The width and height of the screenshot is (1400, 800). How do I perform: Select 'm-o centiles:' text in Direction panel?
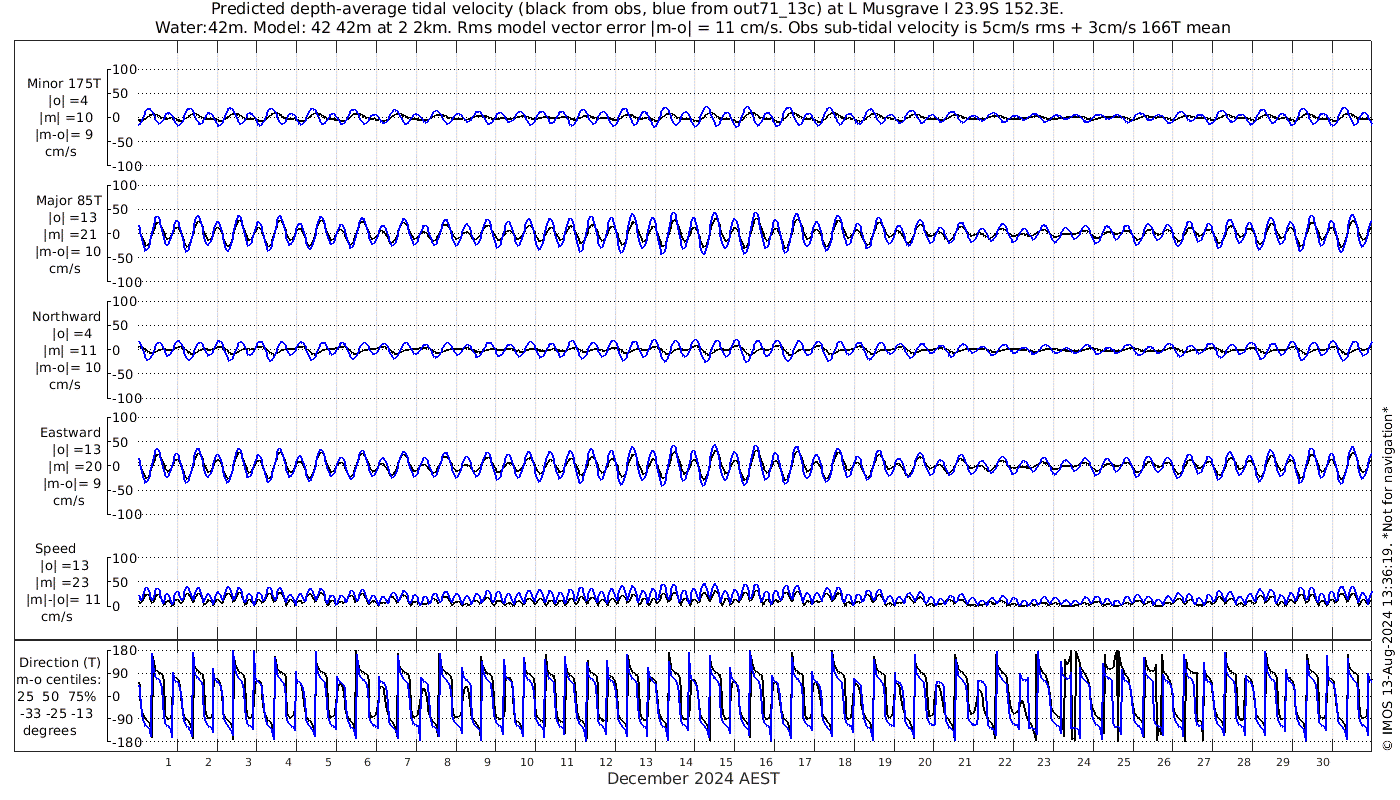(x=58, y=679)
